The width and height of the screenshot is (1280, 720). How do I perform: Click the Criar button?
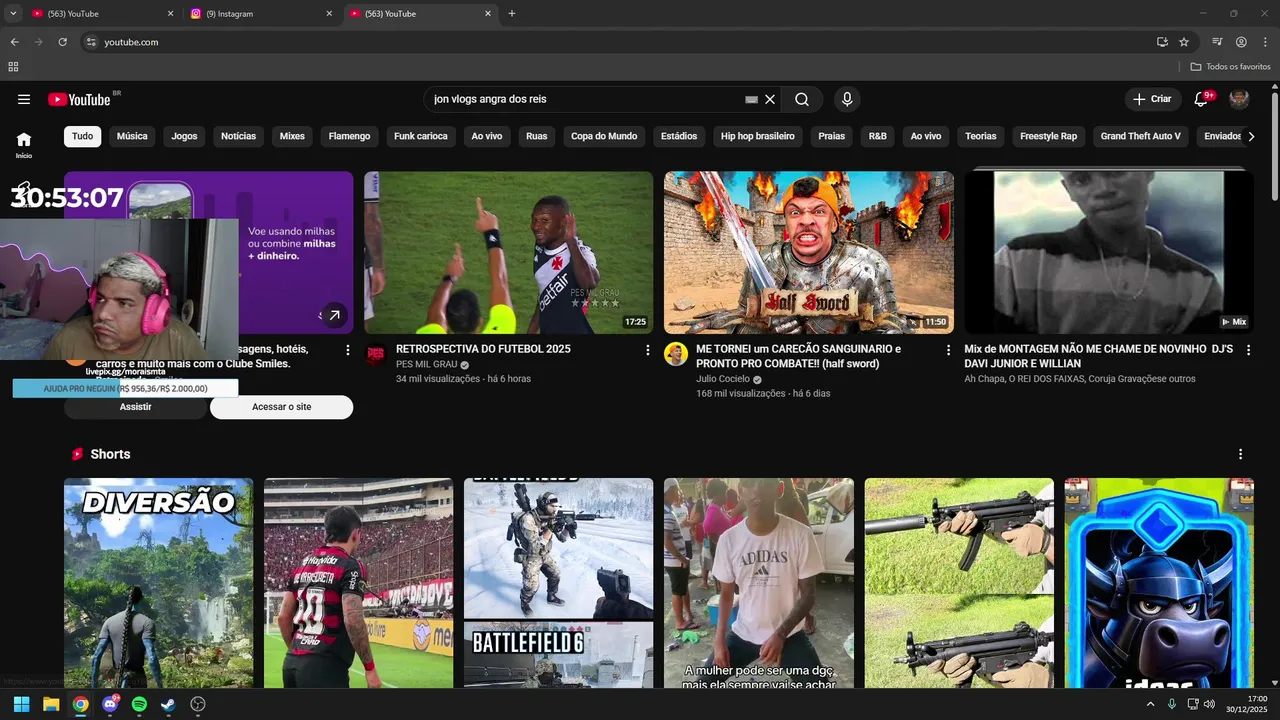pos(1152,99)
